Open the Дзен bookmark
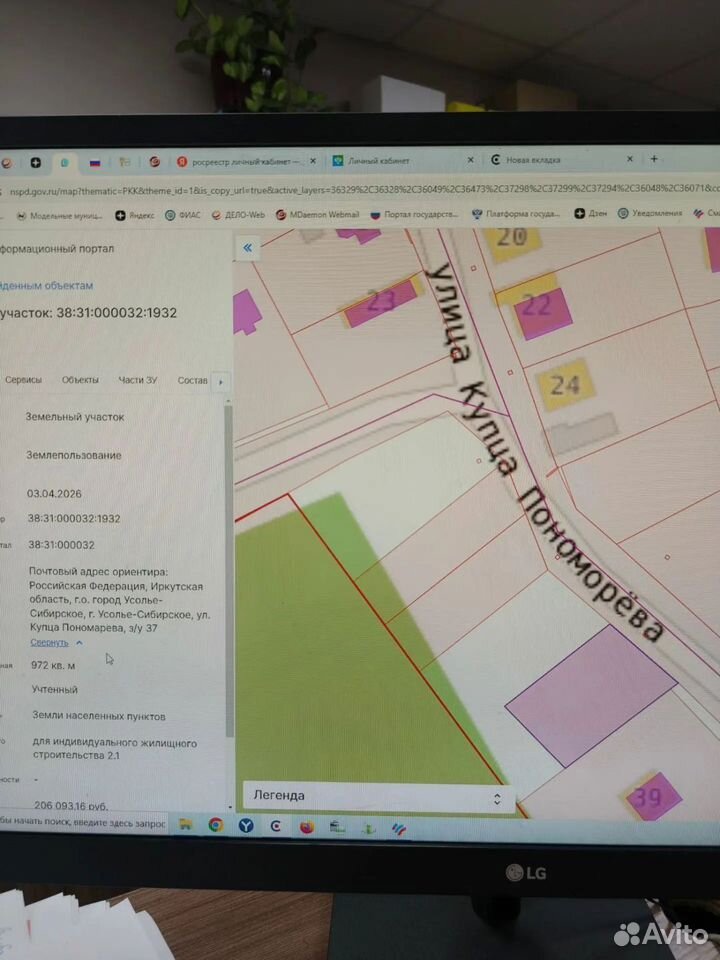This screenshot has width=720, height=960. pos(590,214)
